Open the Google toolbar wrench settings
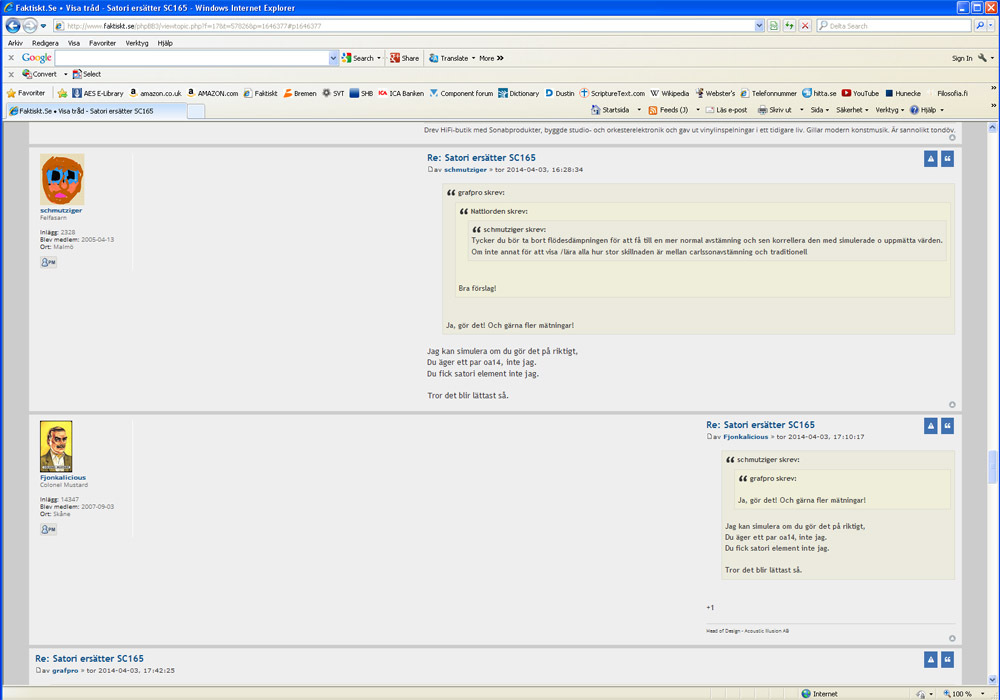The height and width of the screenshot is (700, 1000). pos(982,58)
